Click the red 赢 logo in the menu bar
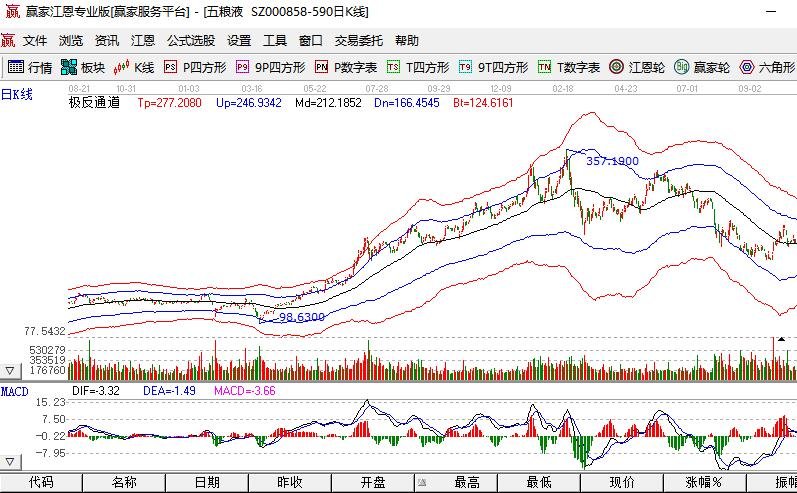797x493 pixels. point(8,40)
